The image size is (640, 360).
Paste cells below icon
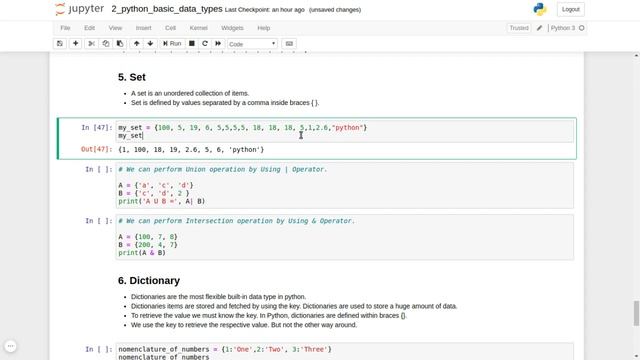coord(120,44)
